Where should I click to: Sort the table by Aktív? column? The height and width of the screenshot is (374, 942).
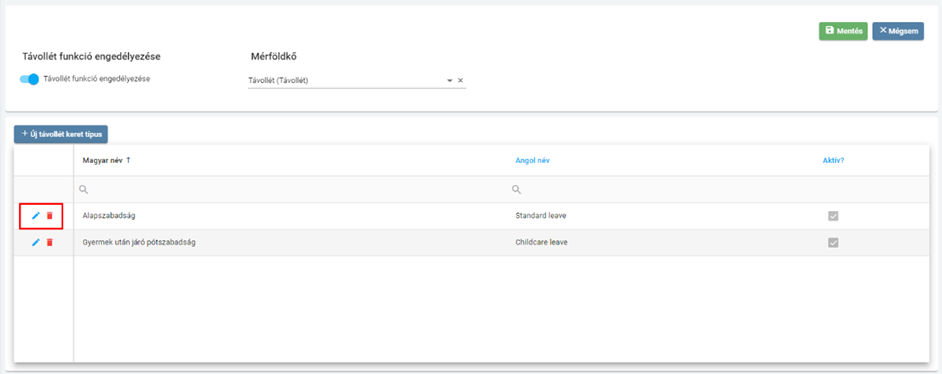[833, 161]
